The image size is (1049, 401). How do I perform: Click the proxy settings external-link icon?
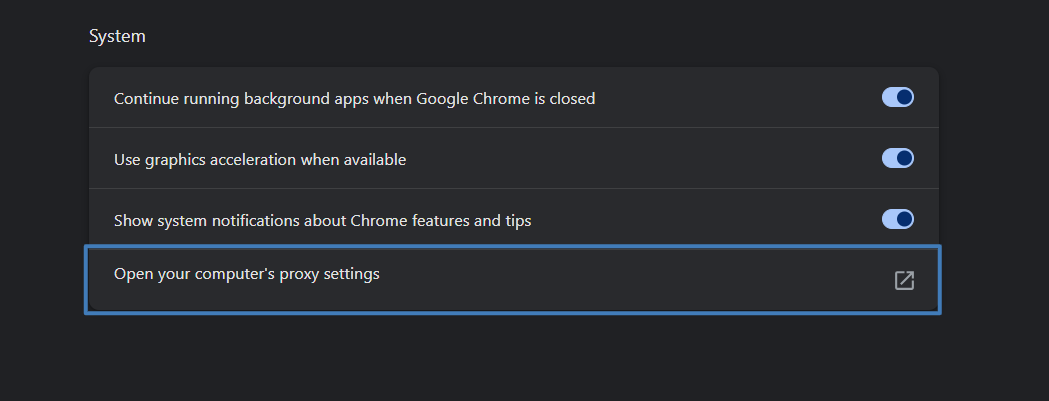(x=904, y=280)
